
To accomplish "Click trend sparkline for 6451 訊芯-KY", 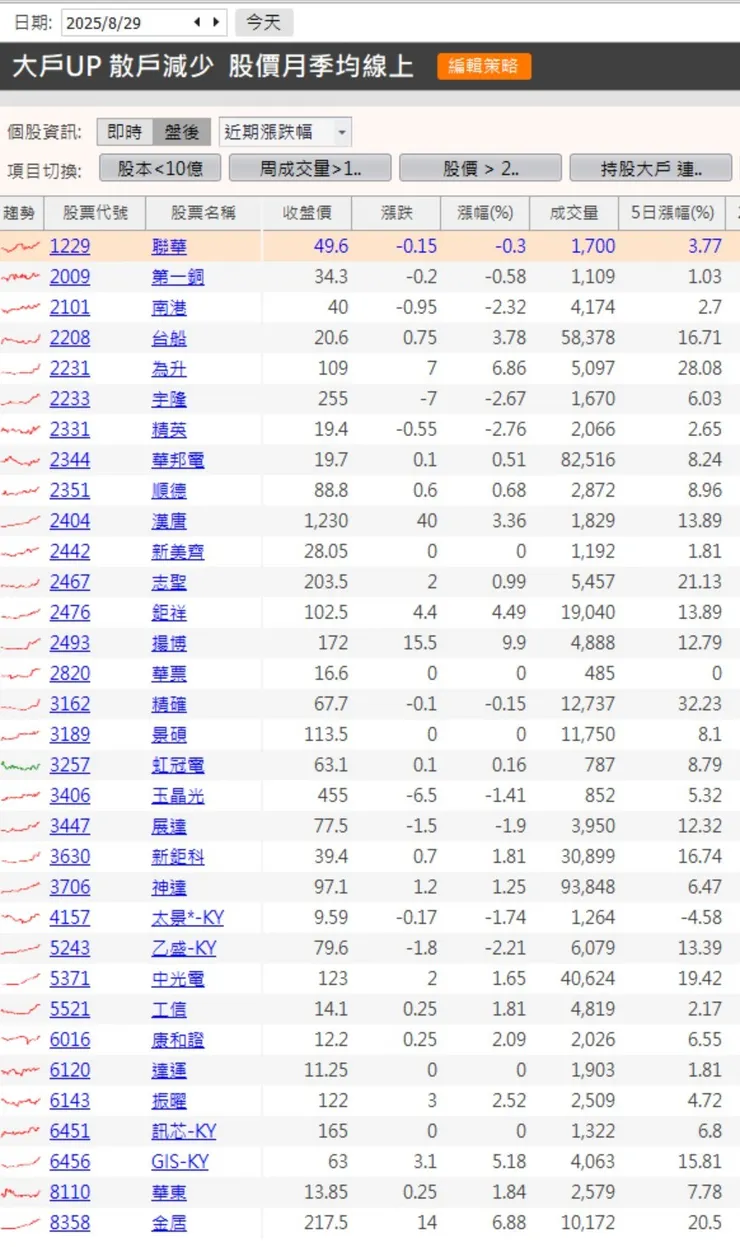I will pos(21,1131).
